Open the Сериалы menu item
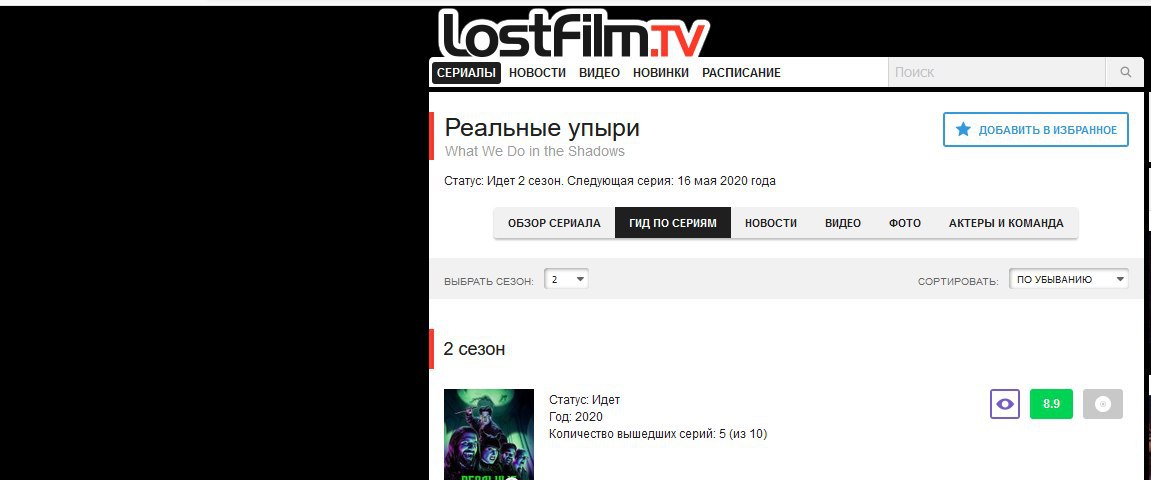Screen dimensions: 1151x480 coord(466,73)
